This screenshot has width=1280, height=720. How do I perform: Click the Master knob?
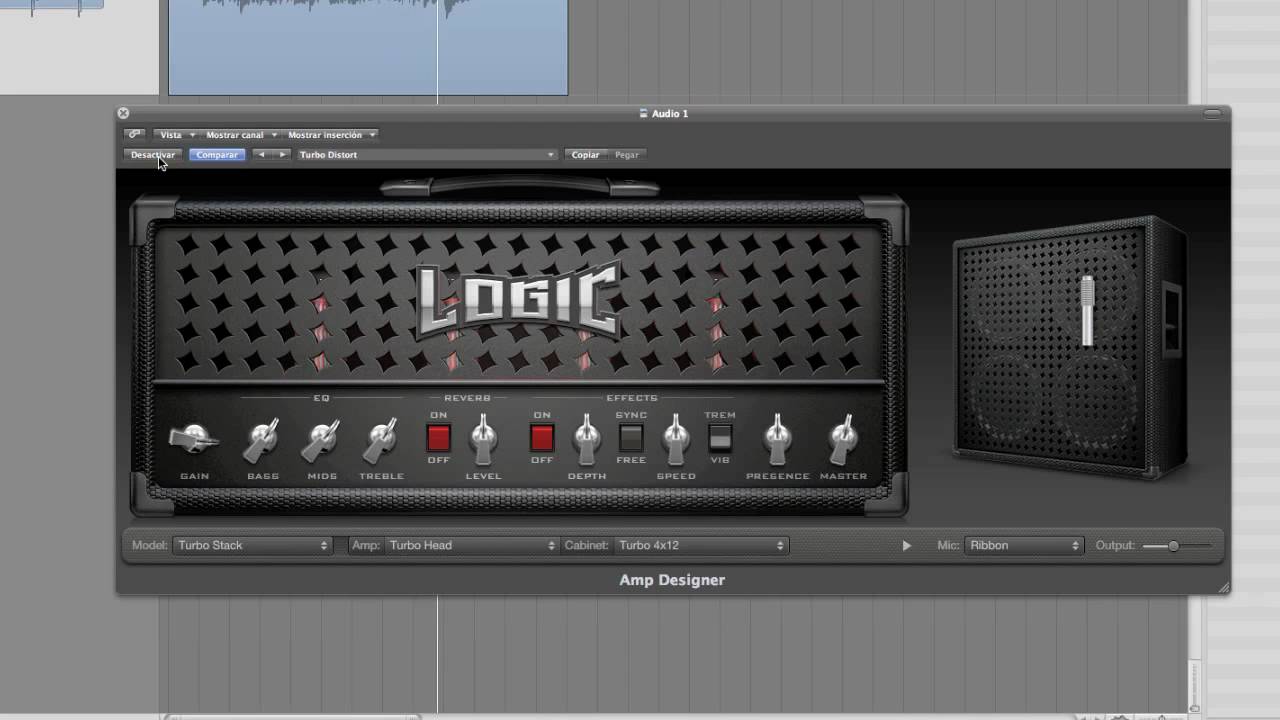click(x=843, y=439)
